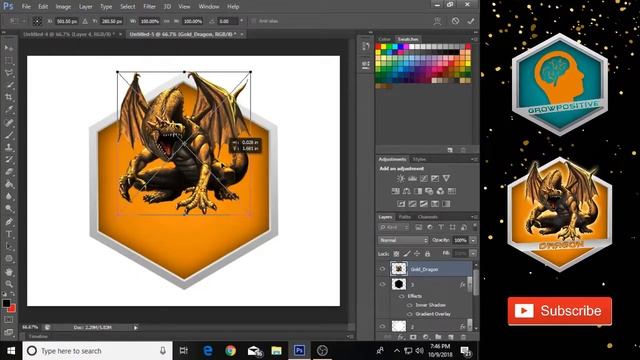Delete layer trash icon in Layers panel
The height and width of the screenshot is (360, 640).
click(463, 337)
